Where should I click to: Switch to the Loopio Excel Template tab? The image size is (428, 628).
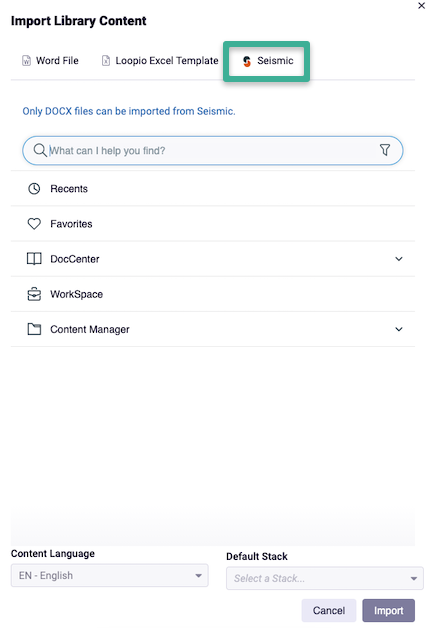(x=160, y=60)
